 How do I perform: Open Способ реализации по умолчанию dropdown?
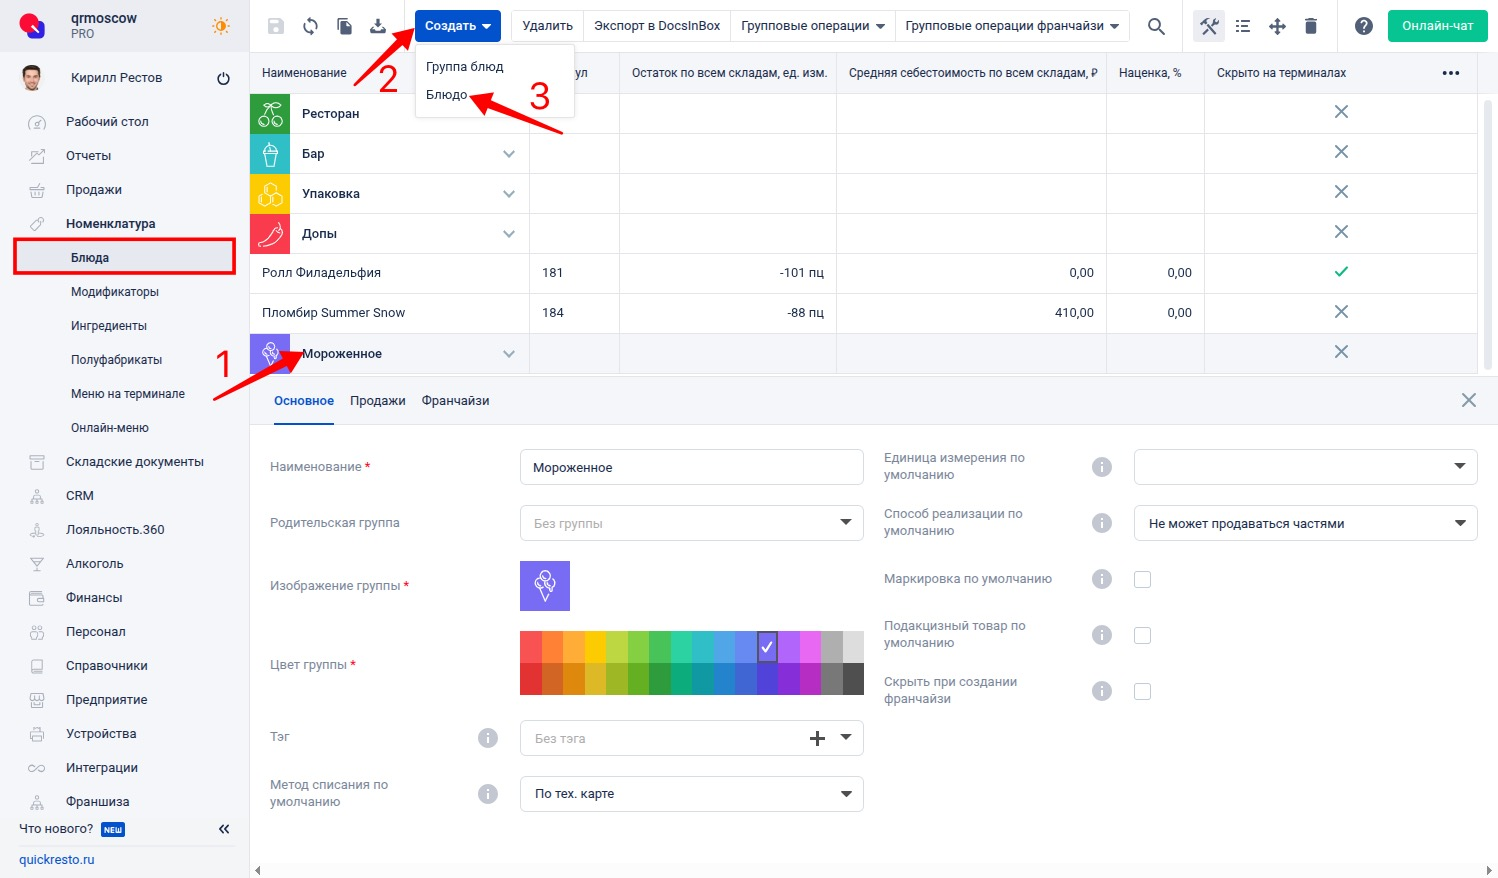click(x=1305, y=523)
